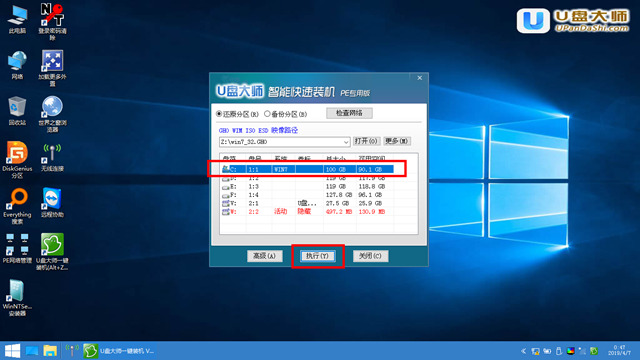This screenshot has height=360, width=640.
Task: Click the 无线连接 wireless connection icon
Action: (52, 157)
